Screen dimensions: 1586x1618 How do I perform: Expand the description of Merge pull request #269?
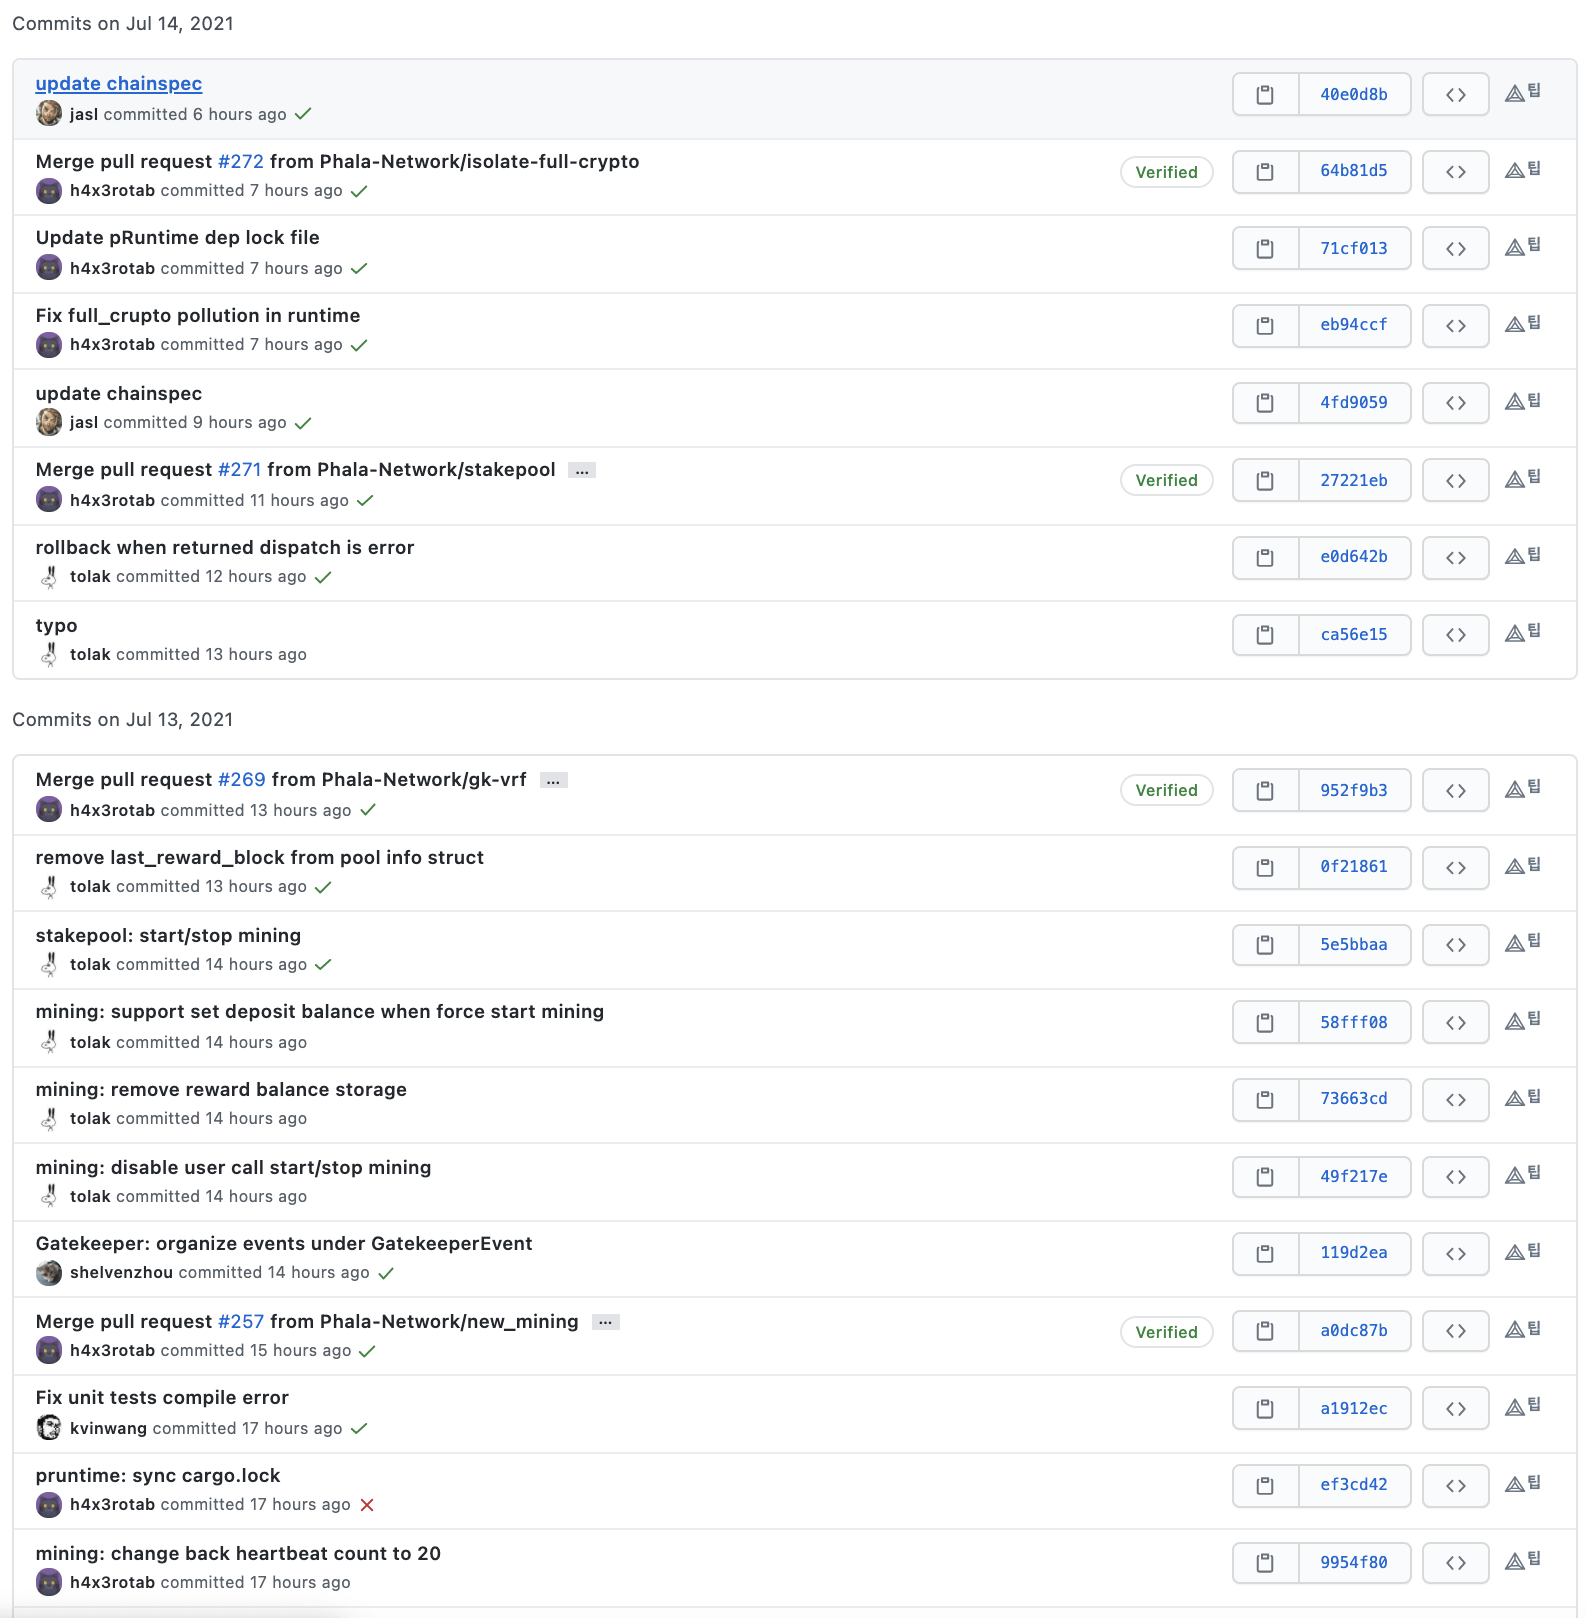554,781
